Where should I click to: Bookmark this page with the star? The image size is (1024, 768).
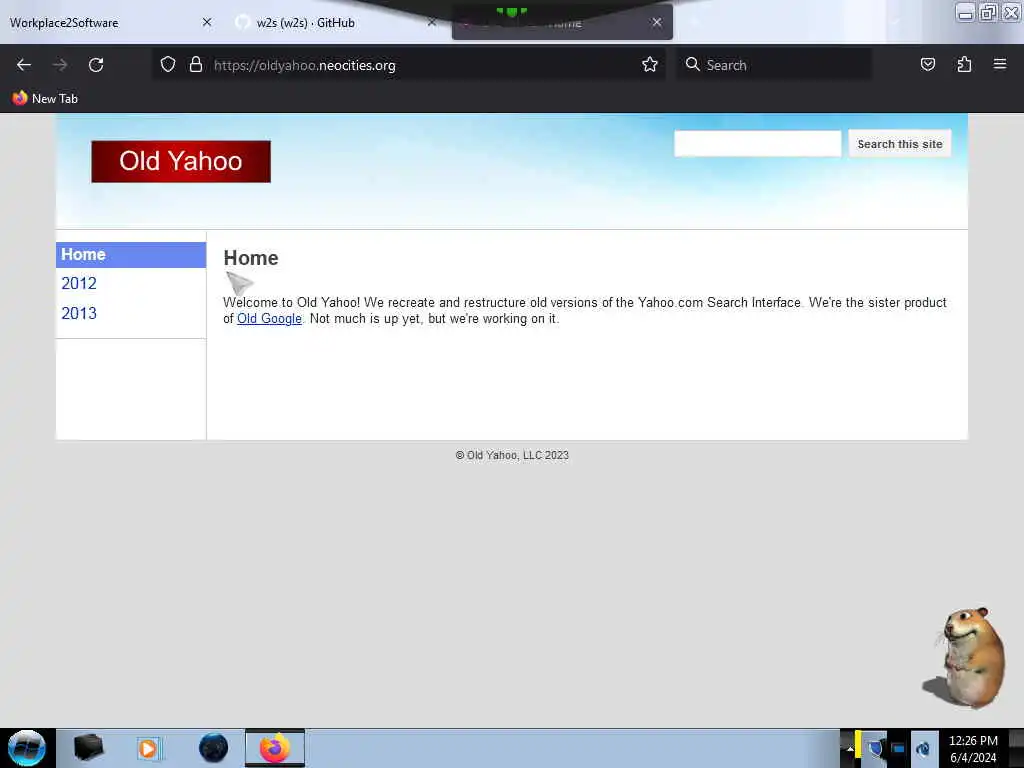649,65
